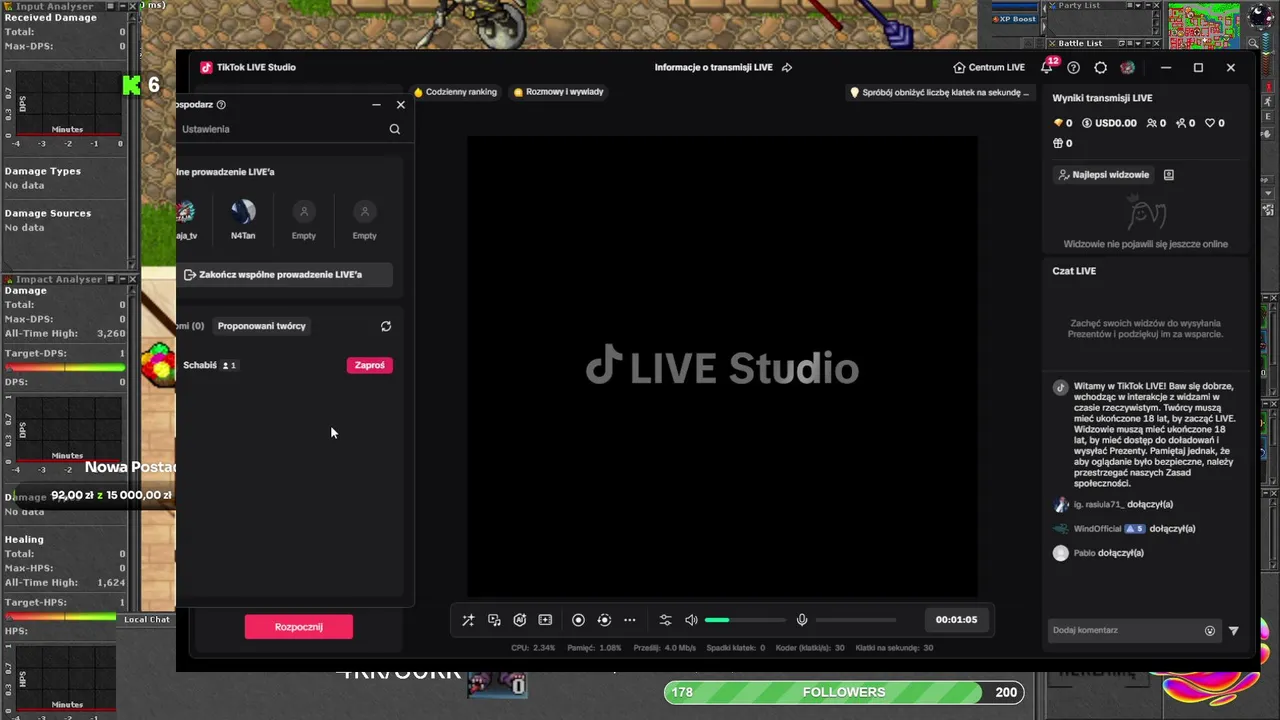Viewport: 1280px width, 720px height.
Task: Adjust the speaker volume slider
Action: point(745,620)
